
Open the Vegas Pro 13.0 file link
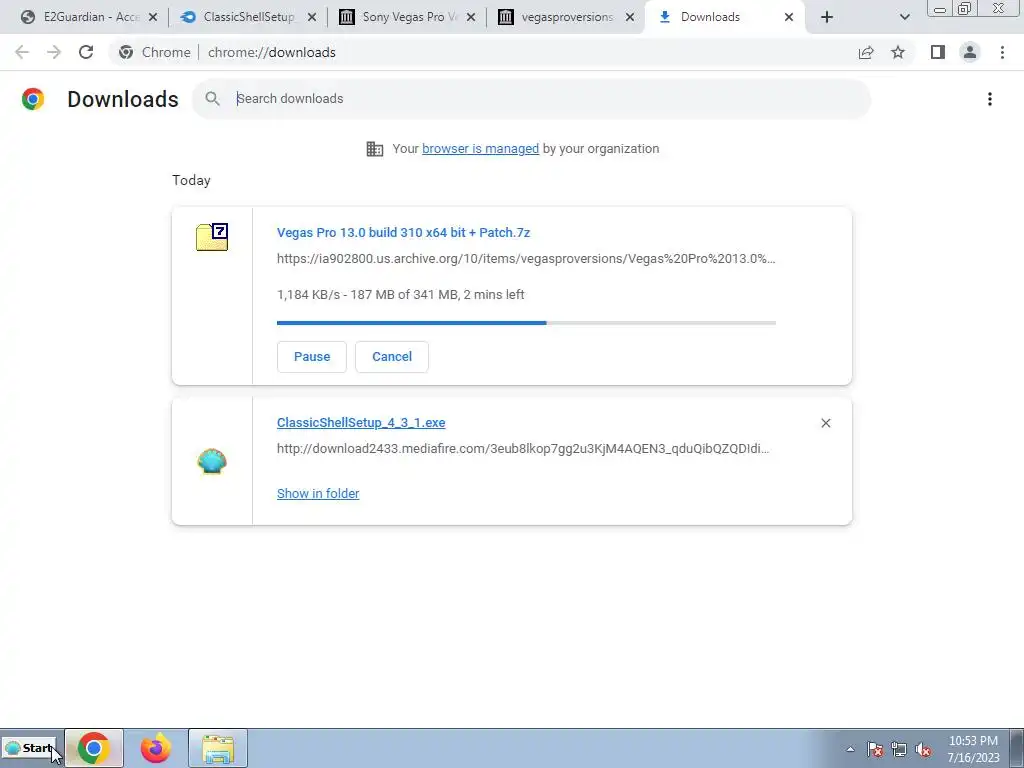pos(403,232)
